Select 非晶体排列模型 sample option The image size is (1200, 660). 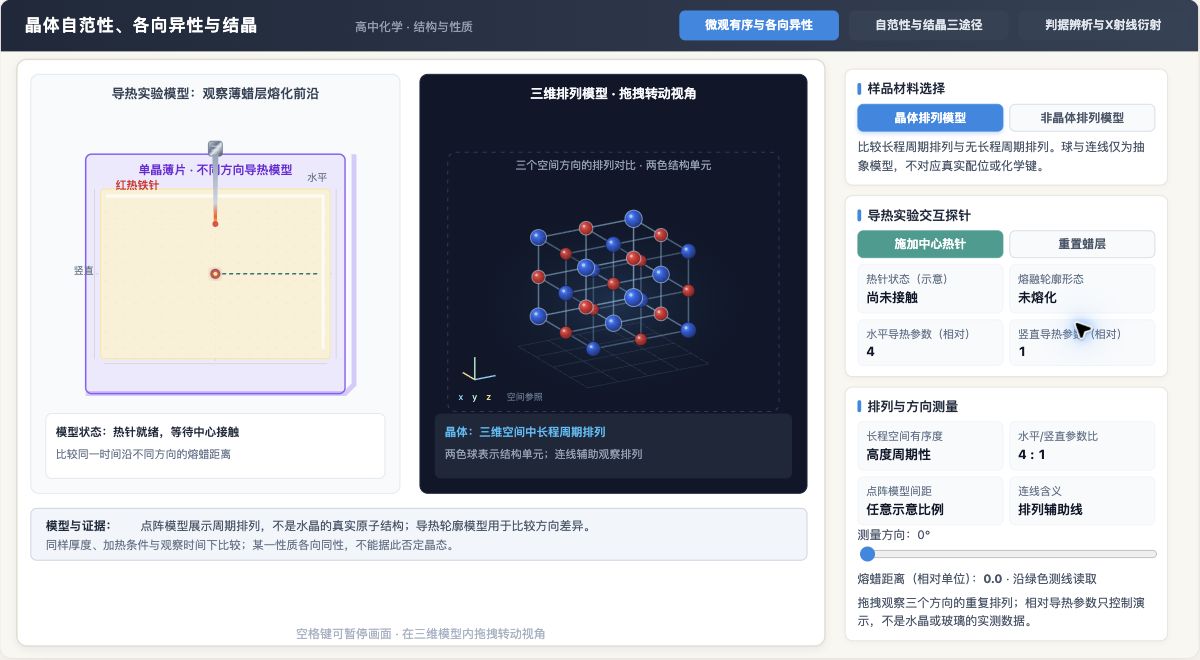[1082, 118]
